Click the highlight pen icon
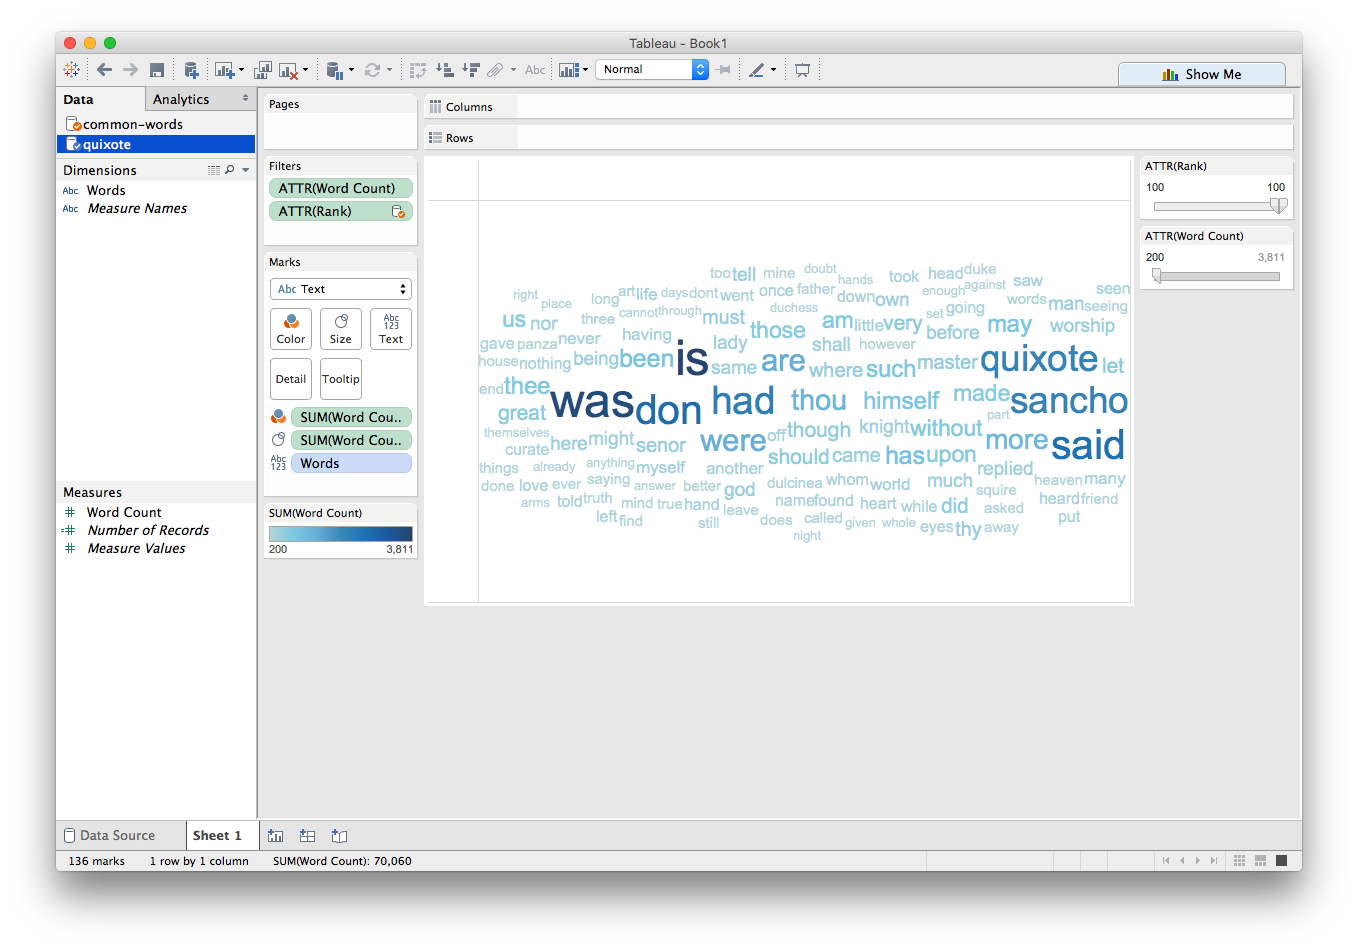This screenshot has height=951, width=1358. coord(757,70)
